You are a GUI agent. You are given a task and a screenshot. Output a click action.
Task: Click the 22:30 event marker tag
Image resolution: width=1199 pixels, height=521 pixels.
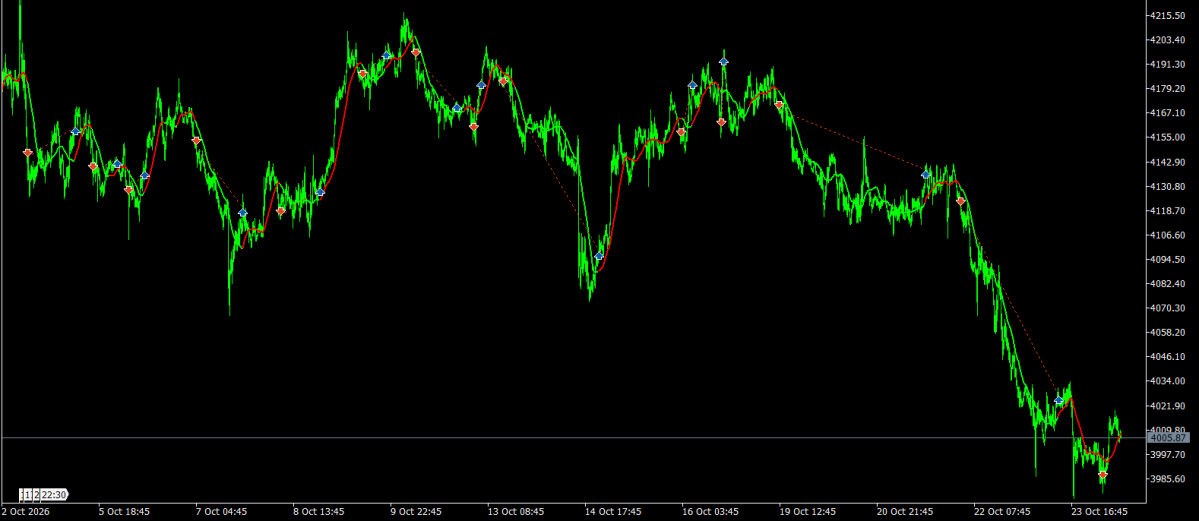[x=53, y=494]
